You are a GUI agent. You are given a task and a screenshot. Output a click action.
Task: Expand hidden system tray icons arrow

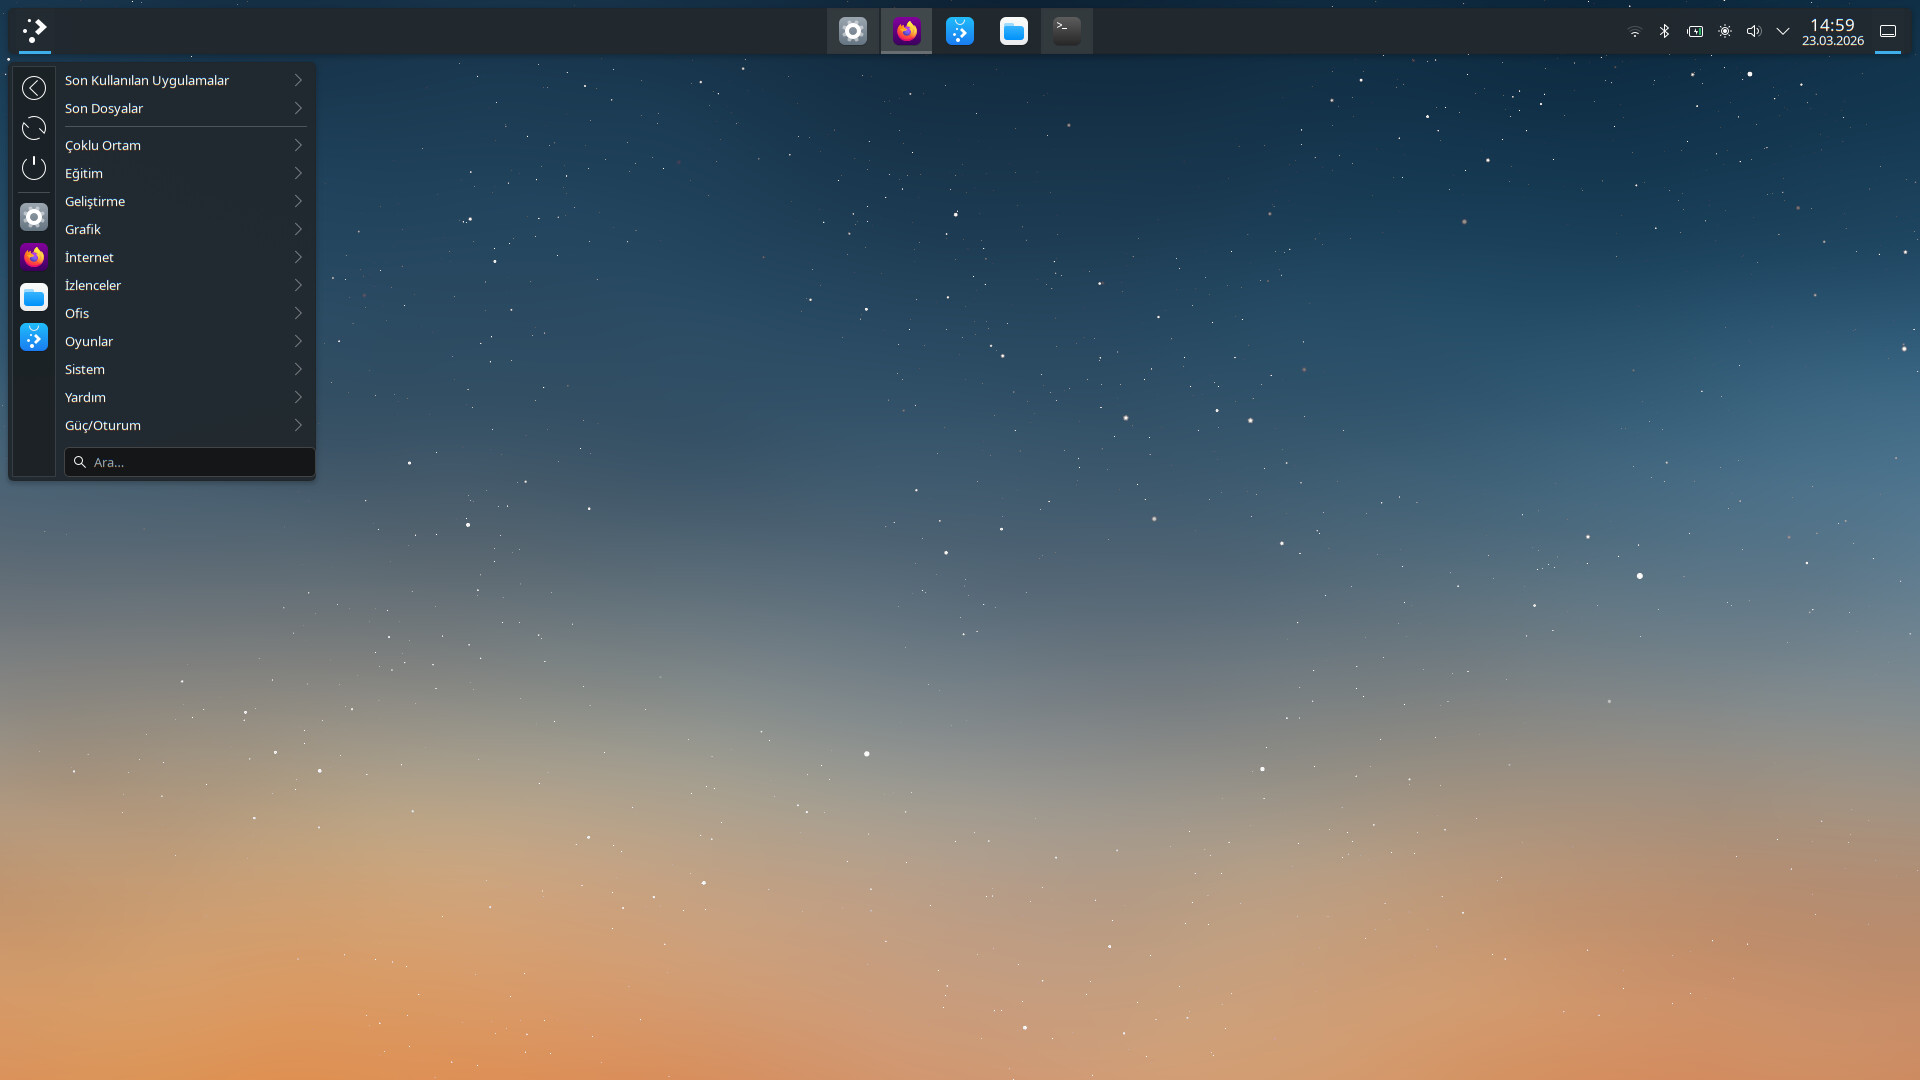pos(1782,32)
